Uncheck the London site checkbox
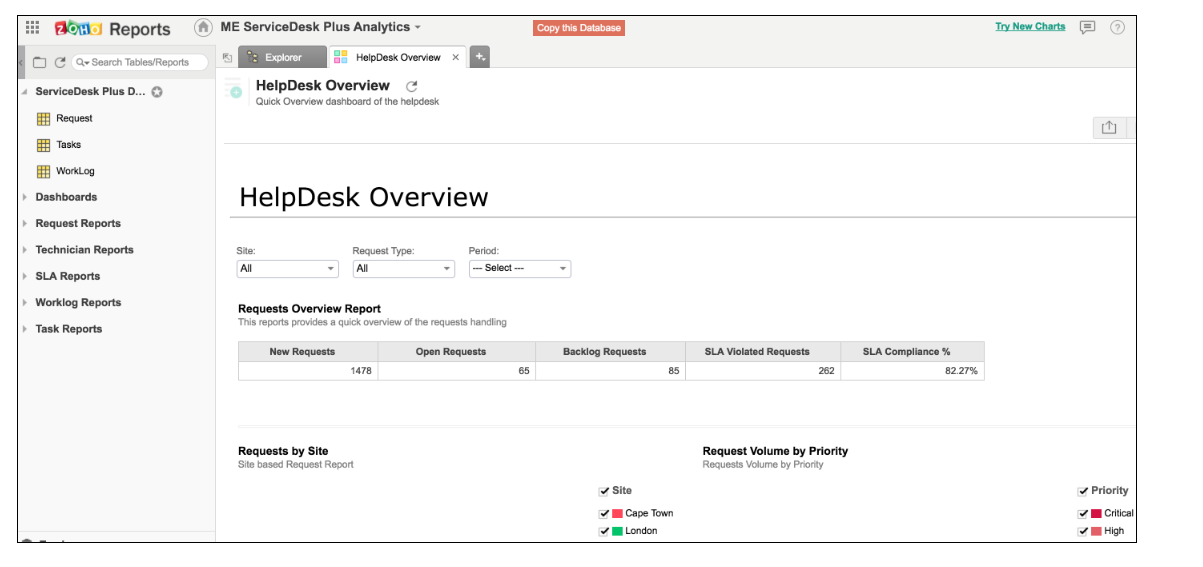The image size is (1203, 567). 604,531
